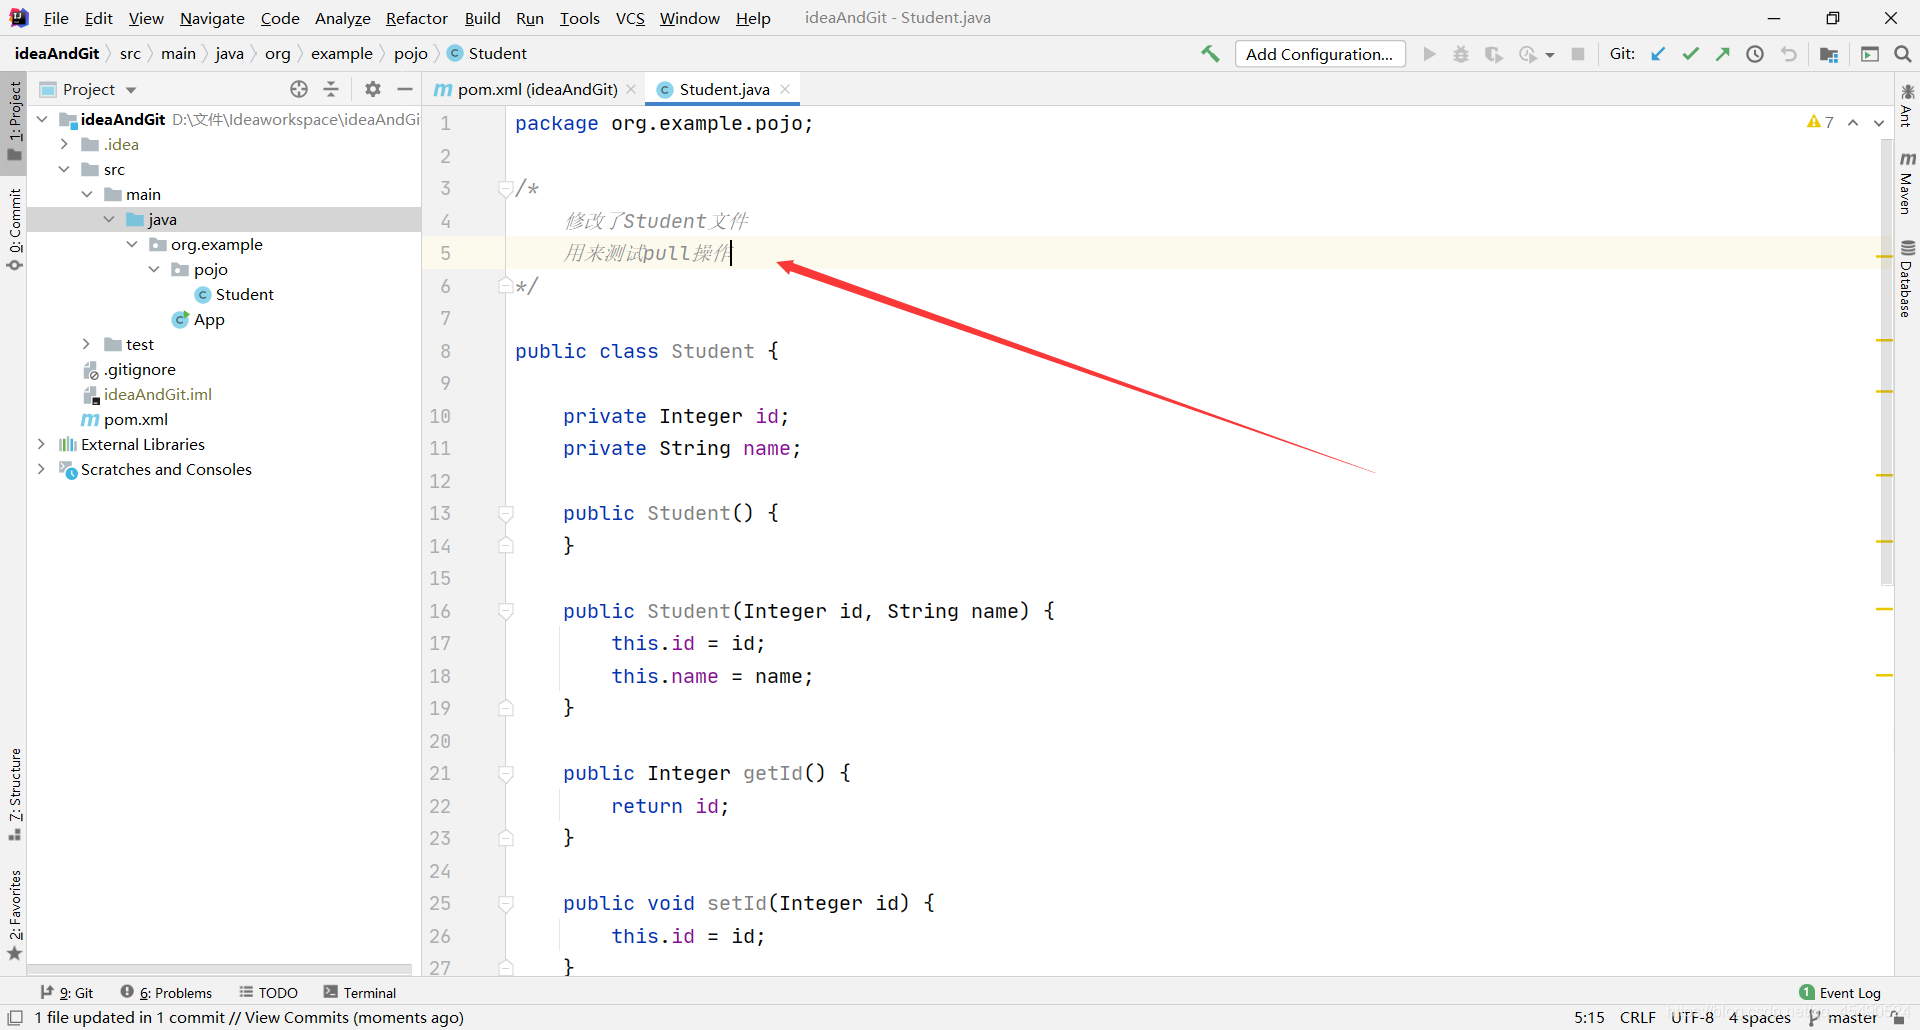This screenshot has height=1030, width=1920.
Task: Go to next highlighted error arrow
Action: [1879, 122]
